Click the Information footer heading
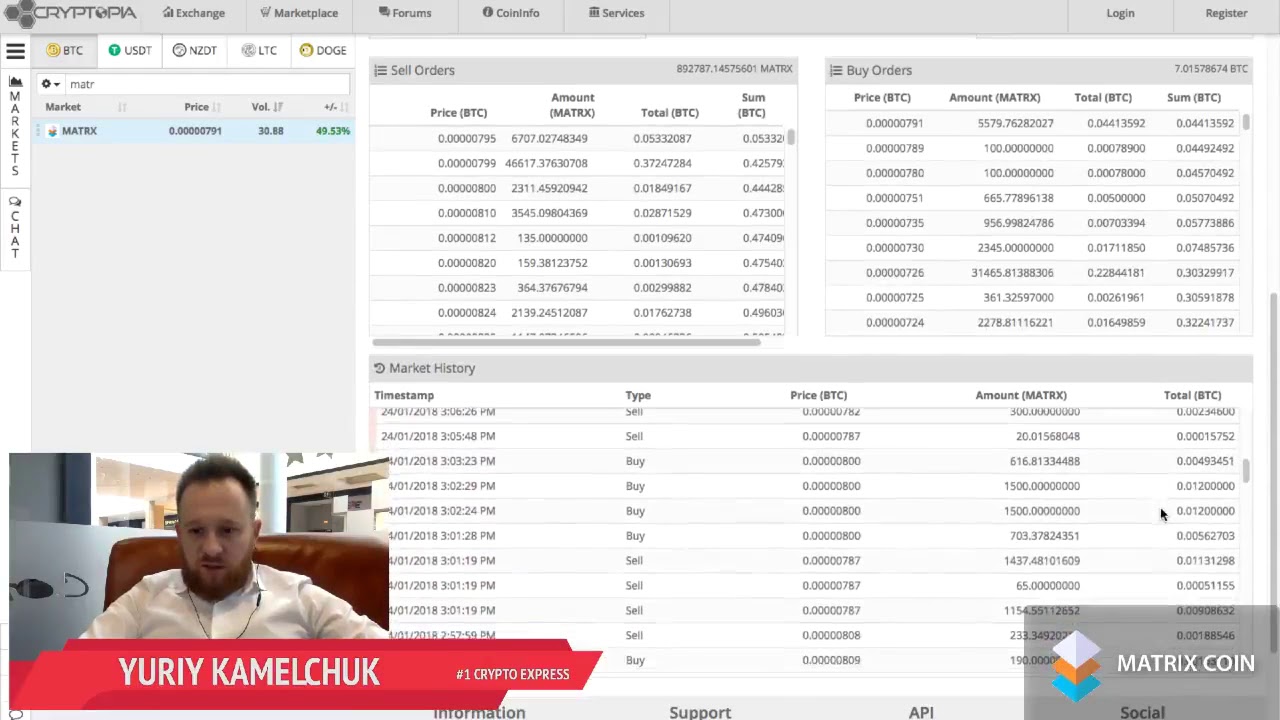The width and height of the screenshot is (1280, 720). [479, 712]
